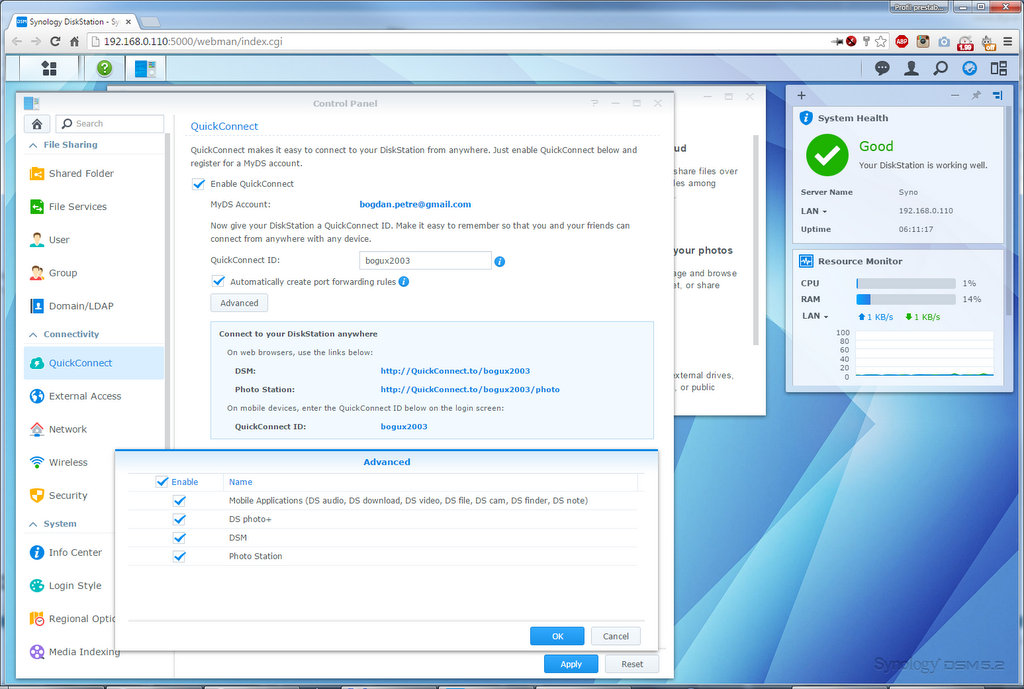Go to Control Panel home icon
The image size is (1024, 689).
click(37, 123)
